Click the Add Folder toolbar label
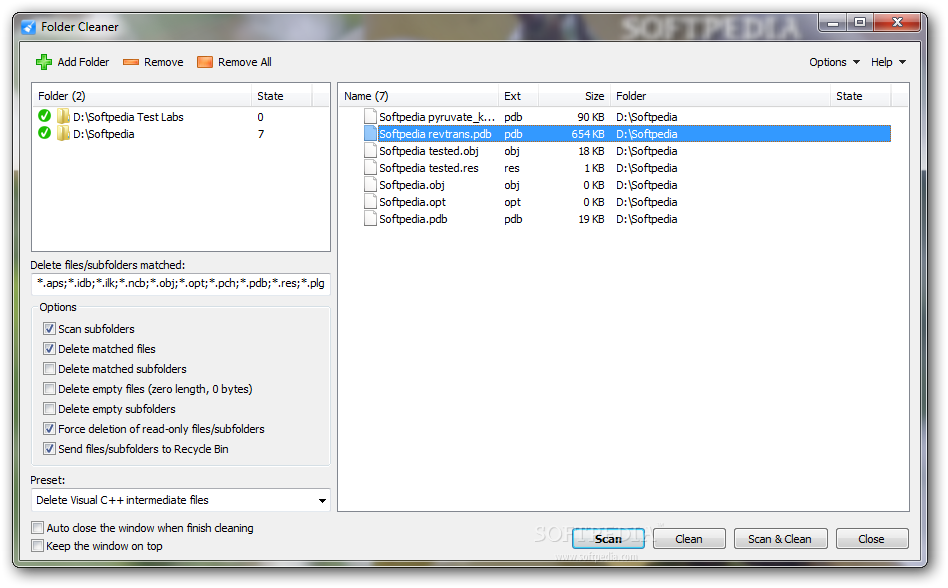Screen dimensions: 948x588 click(83, 62)
